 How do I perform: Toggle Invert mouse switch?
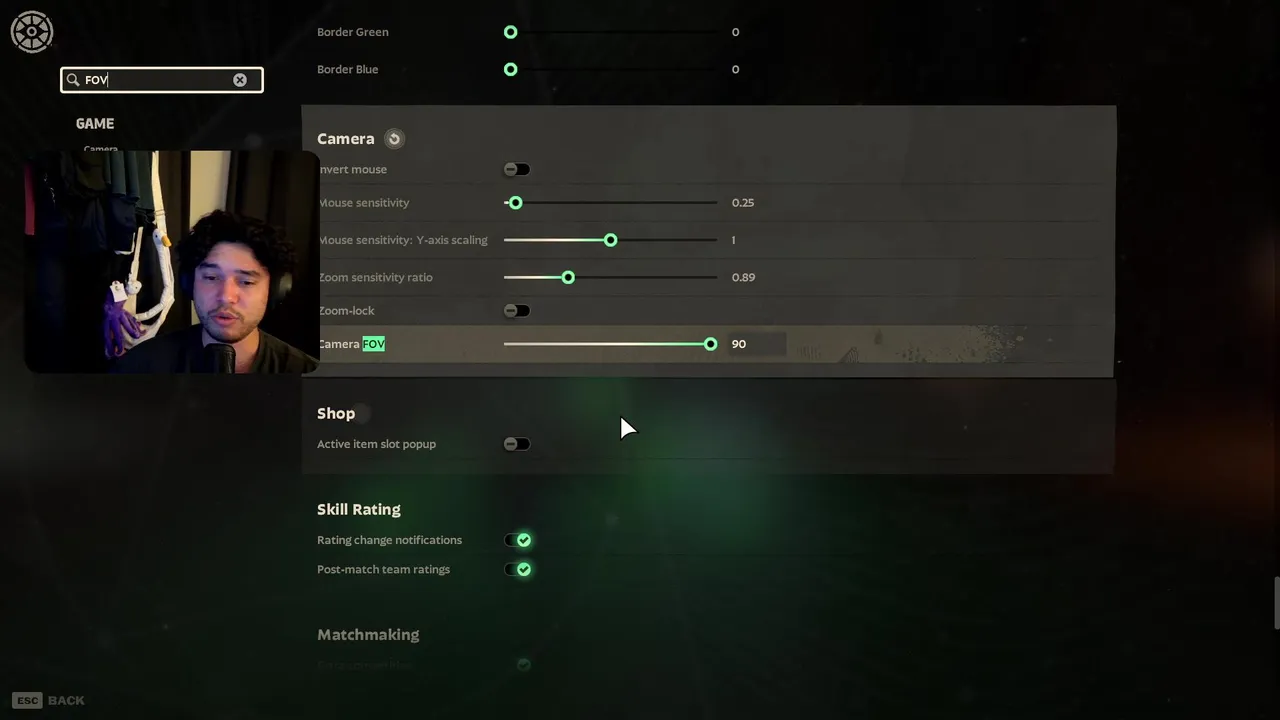coord(517,169)
